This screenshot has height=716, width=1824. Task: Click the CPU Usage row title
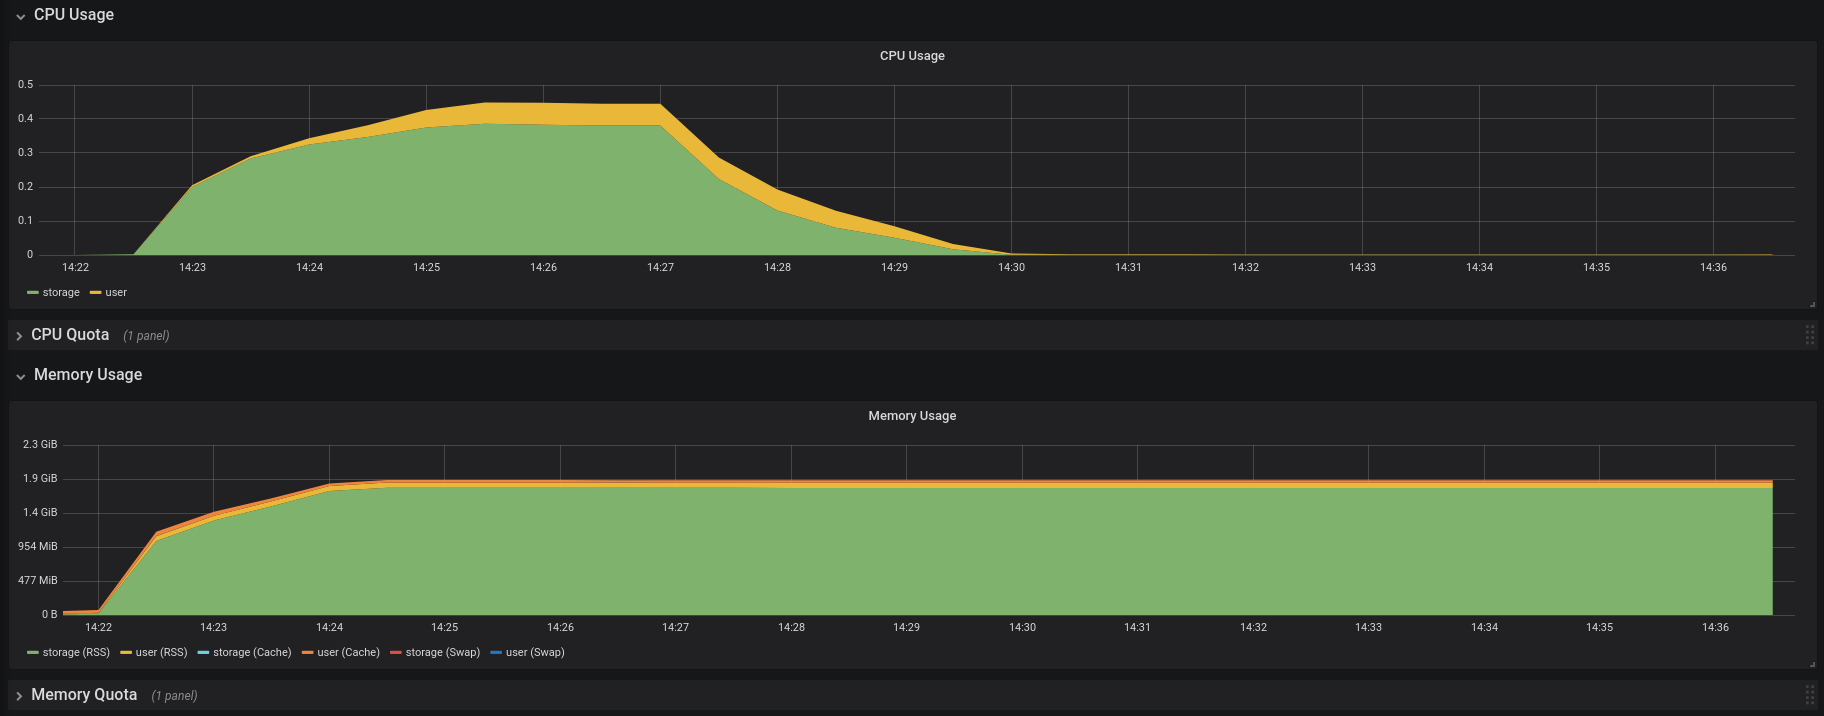[74, 15]
